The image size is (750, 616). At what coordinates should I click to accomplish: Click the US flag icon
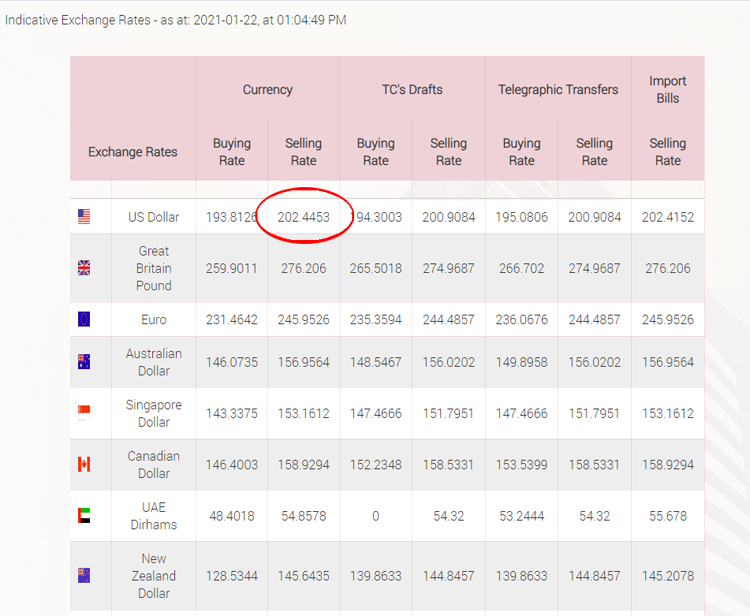coord(84,217)
